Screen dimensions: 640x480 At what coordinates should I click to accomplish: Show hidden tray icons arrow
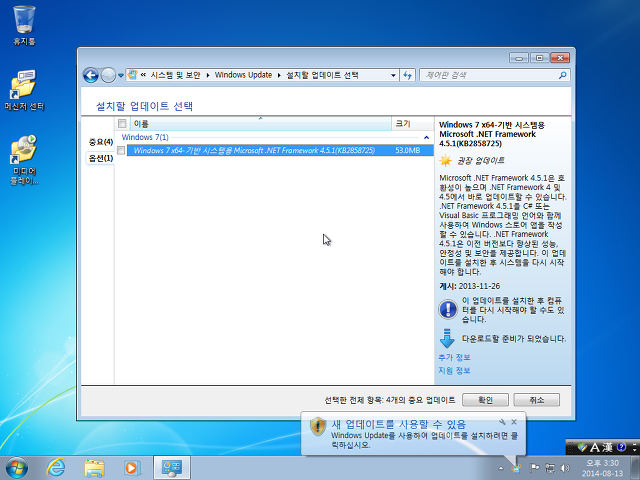pos(501,468)
